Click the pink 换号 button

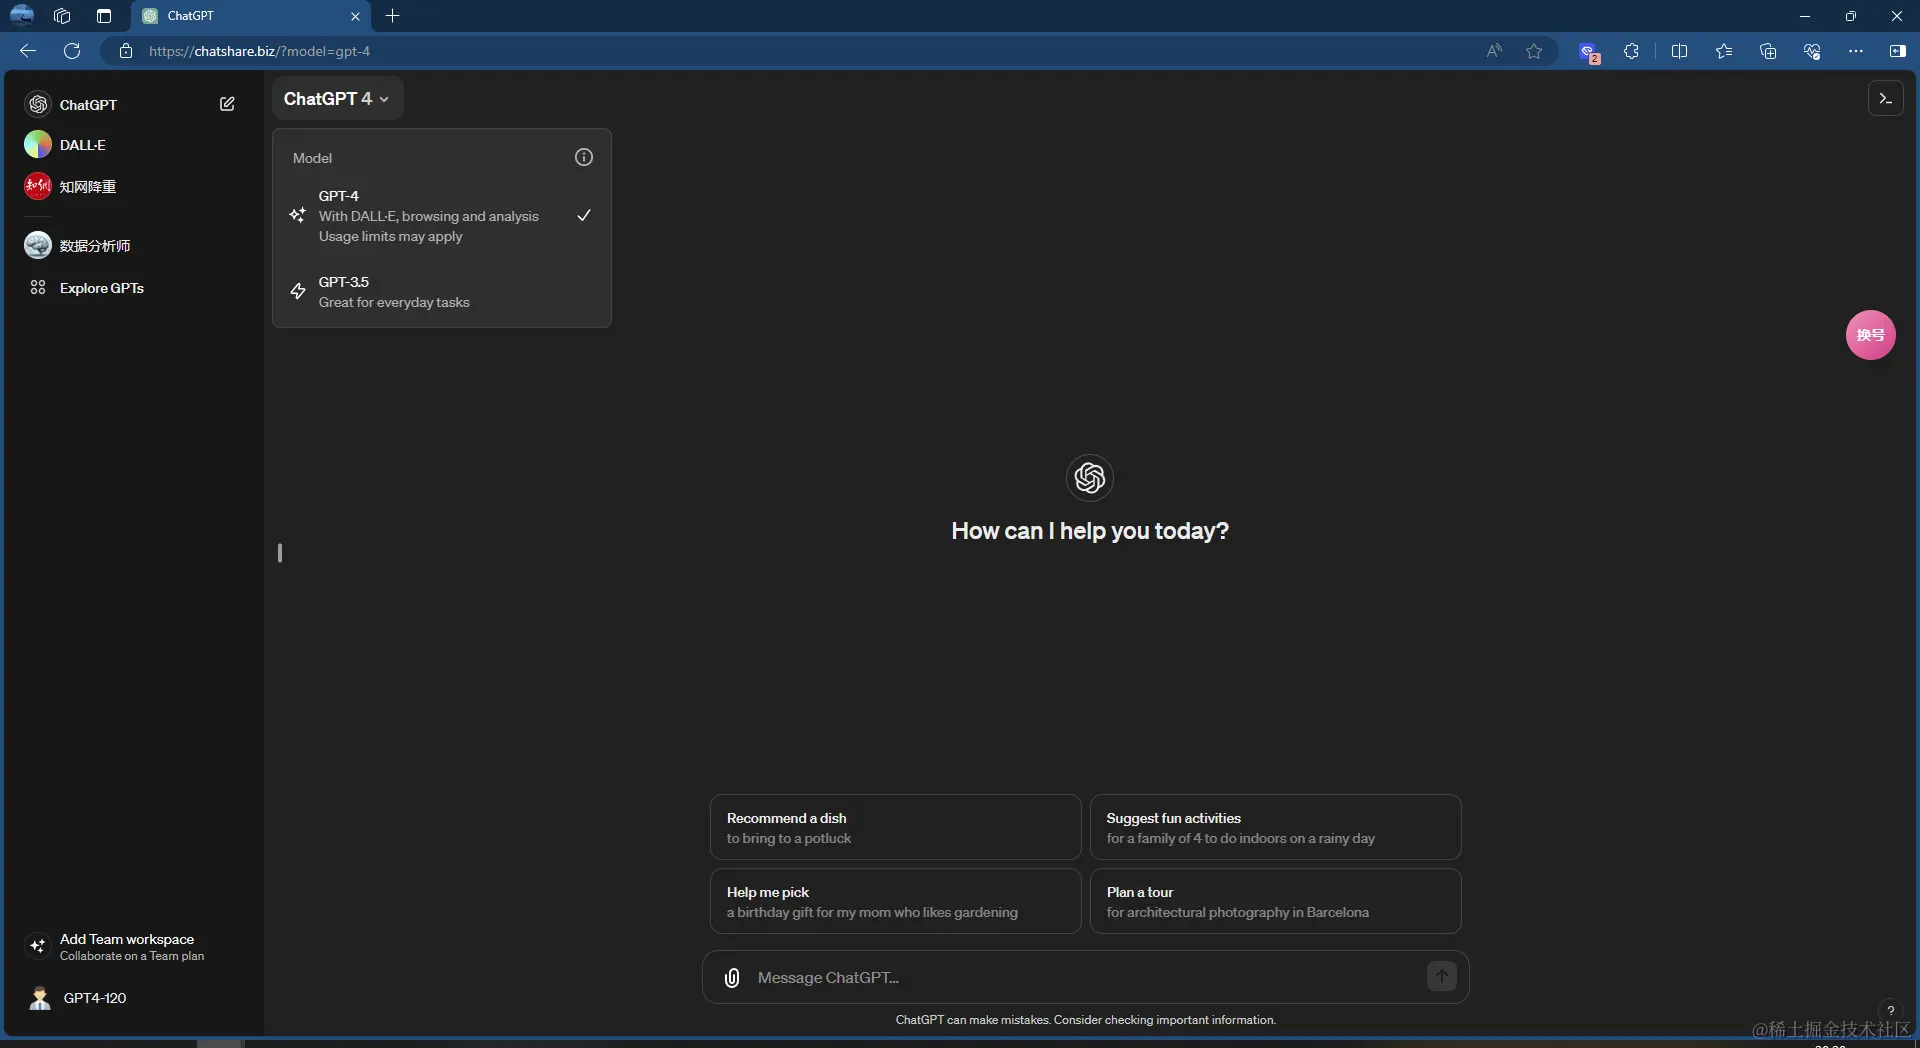coord(1870,335)
